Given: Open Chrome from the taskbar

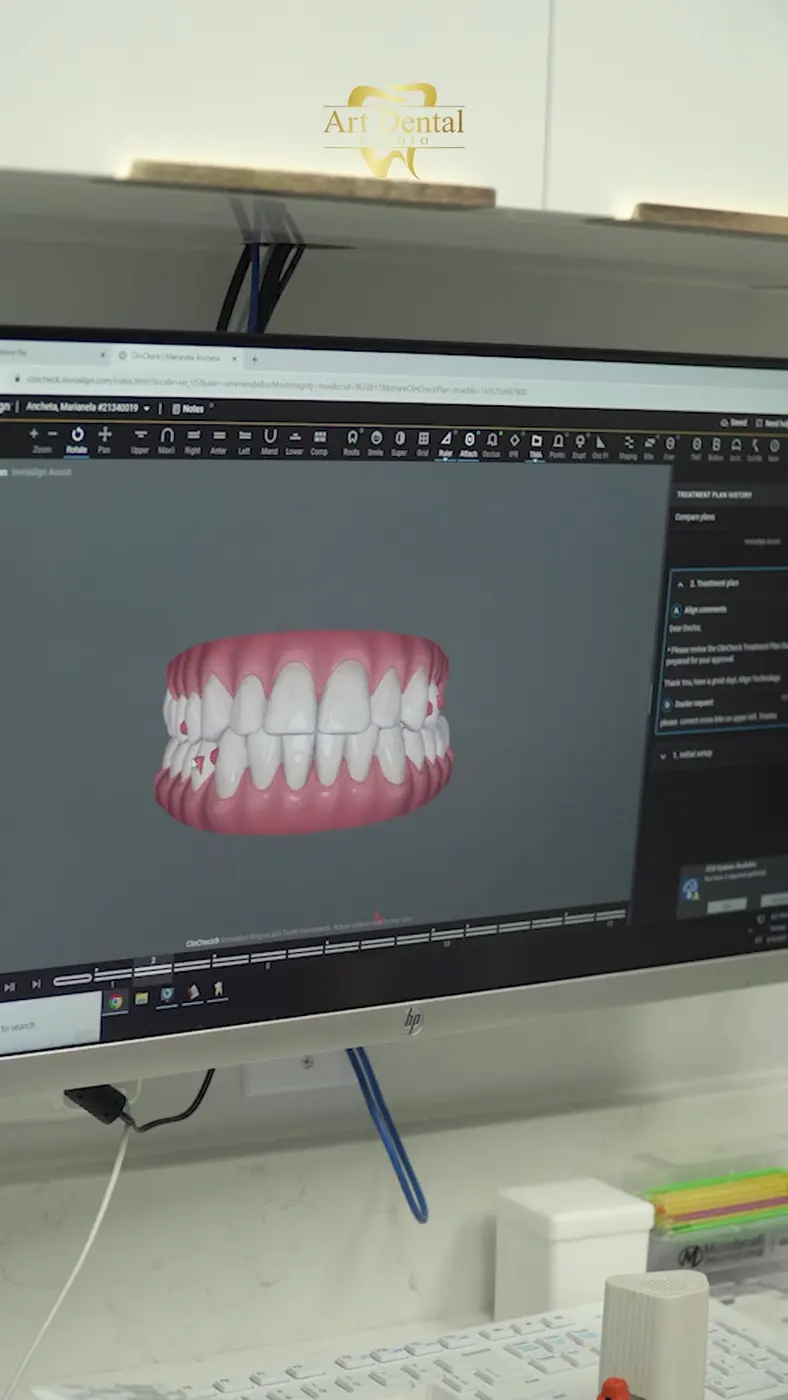Looking at the screenshot, I should (x=116, y=1001).
